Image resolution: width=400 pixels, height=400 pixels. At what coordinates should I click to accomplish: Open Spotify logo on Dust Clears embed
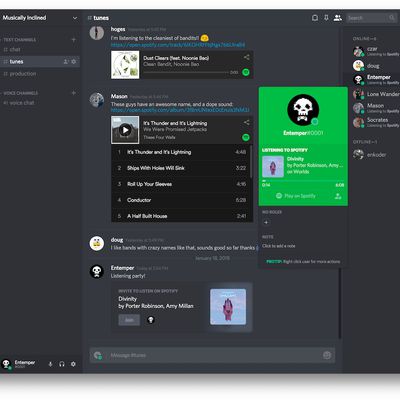pyautogui.click(x=246, y=72)
